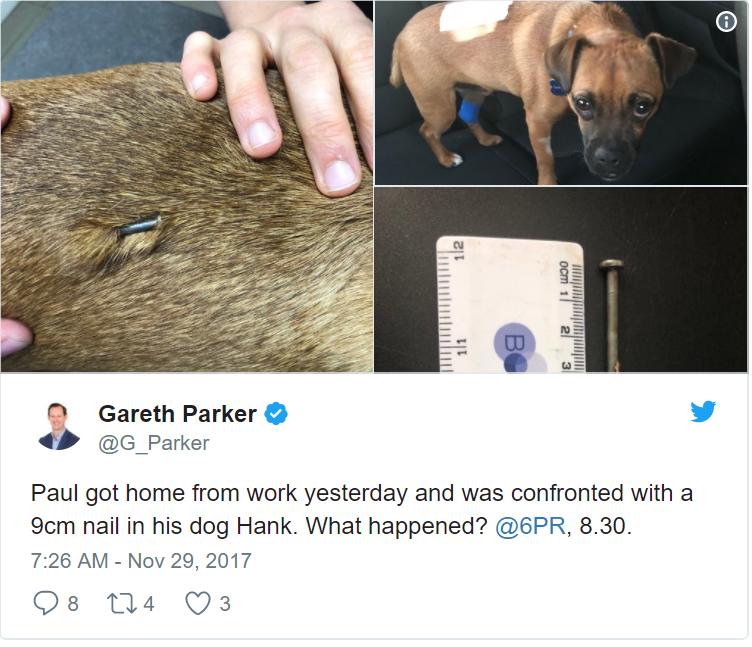Click the @G_Parker handle

point(153,444)
